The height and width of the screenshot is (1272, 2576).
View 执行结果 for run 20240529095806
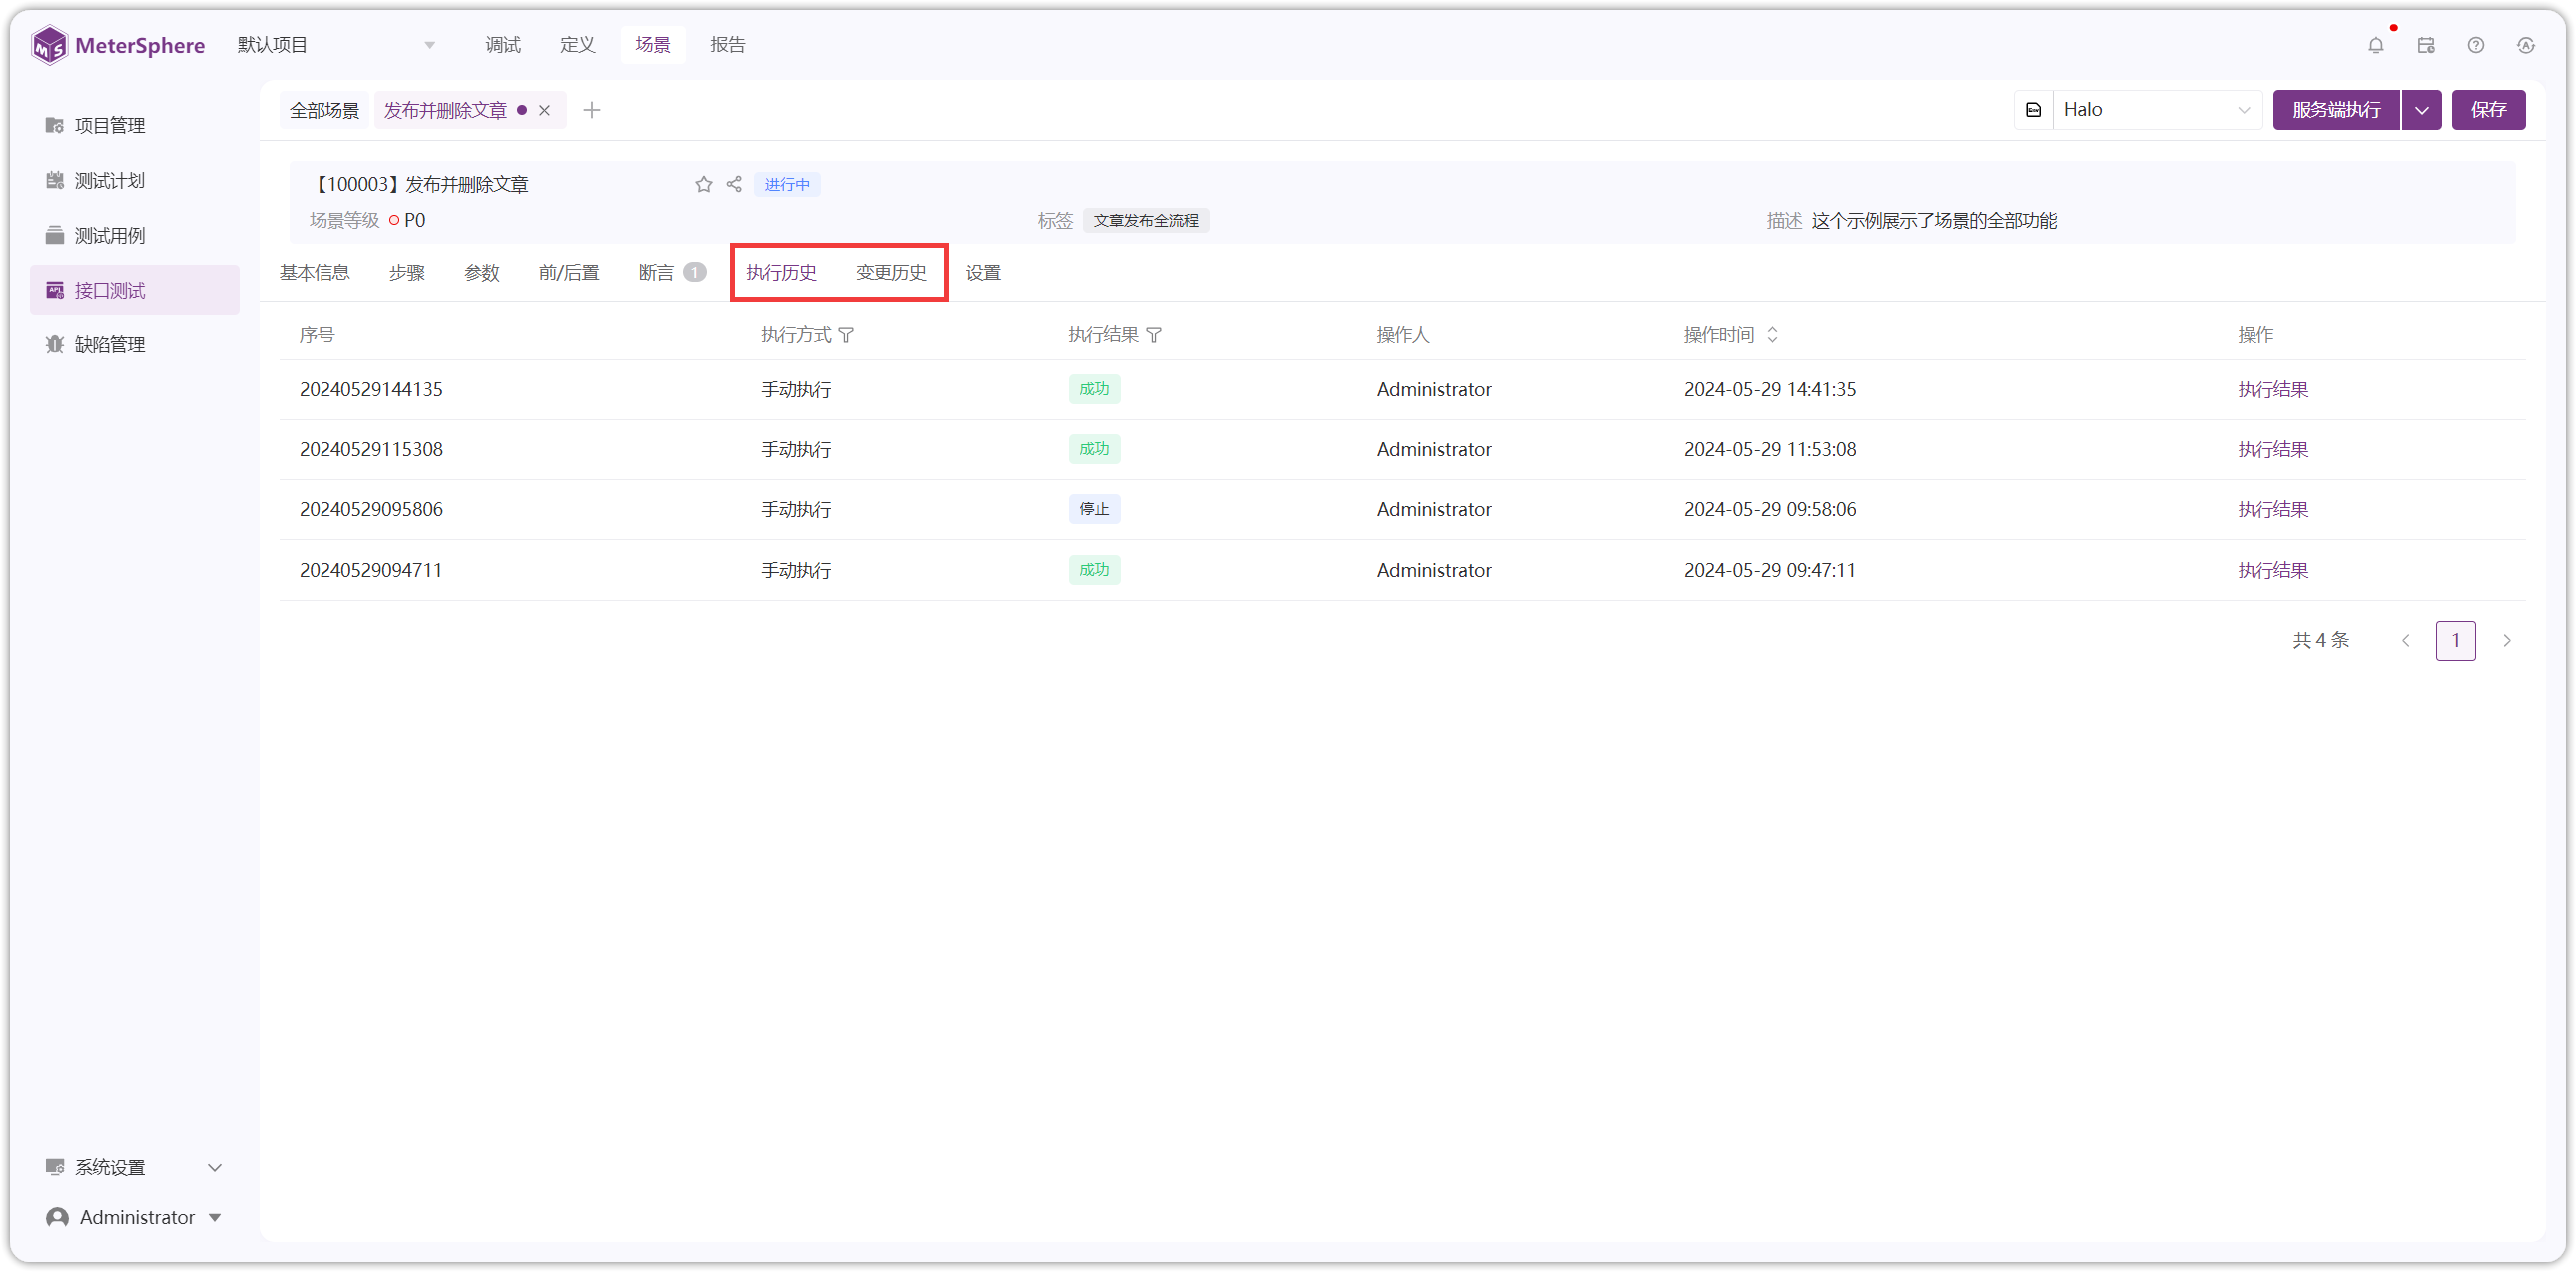2273,510
